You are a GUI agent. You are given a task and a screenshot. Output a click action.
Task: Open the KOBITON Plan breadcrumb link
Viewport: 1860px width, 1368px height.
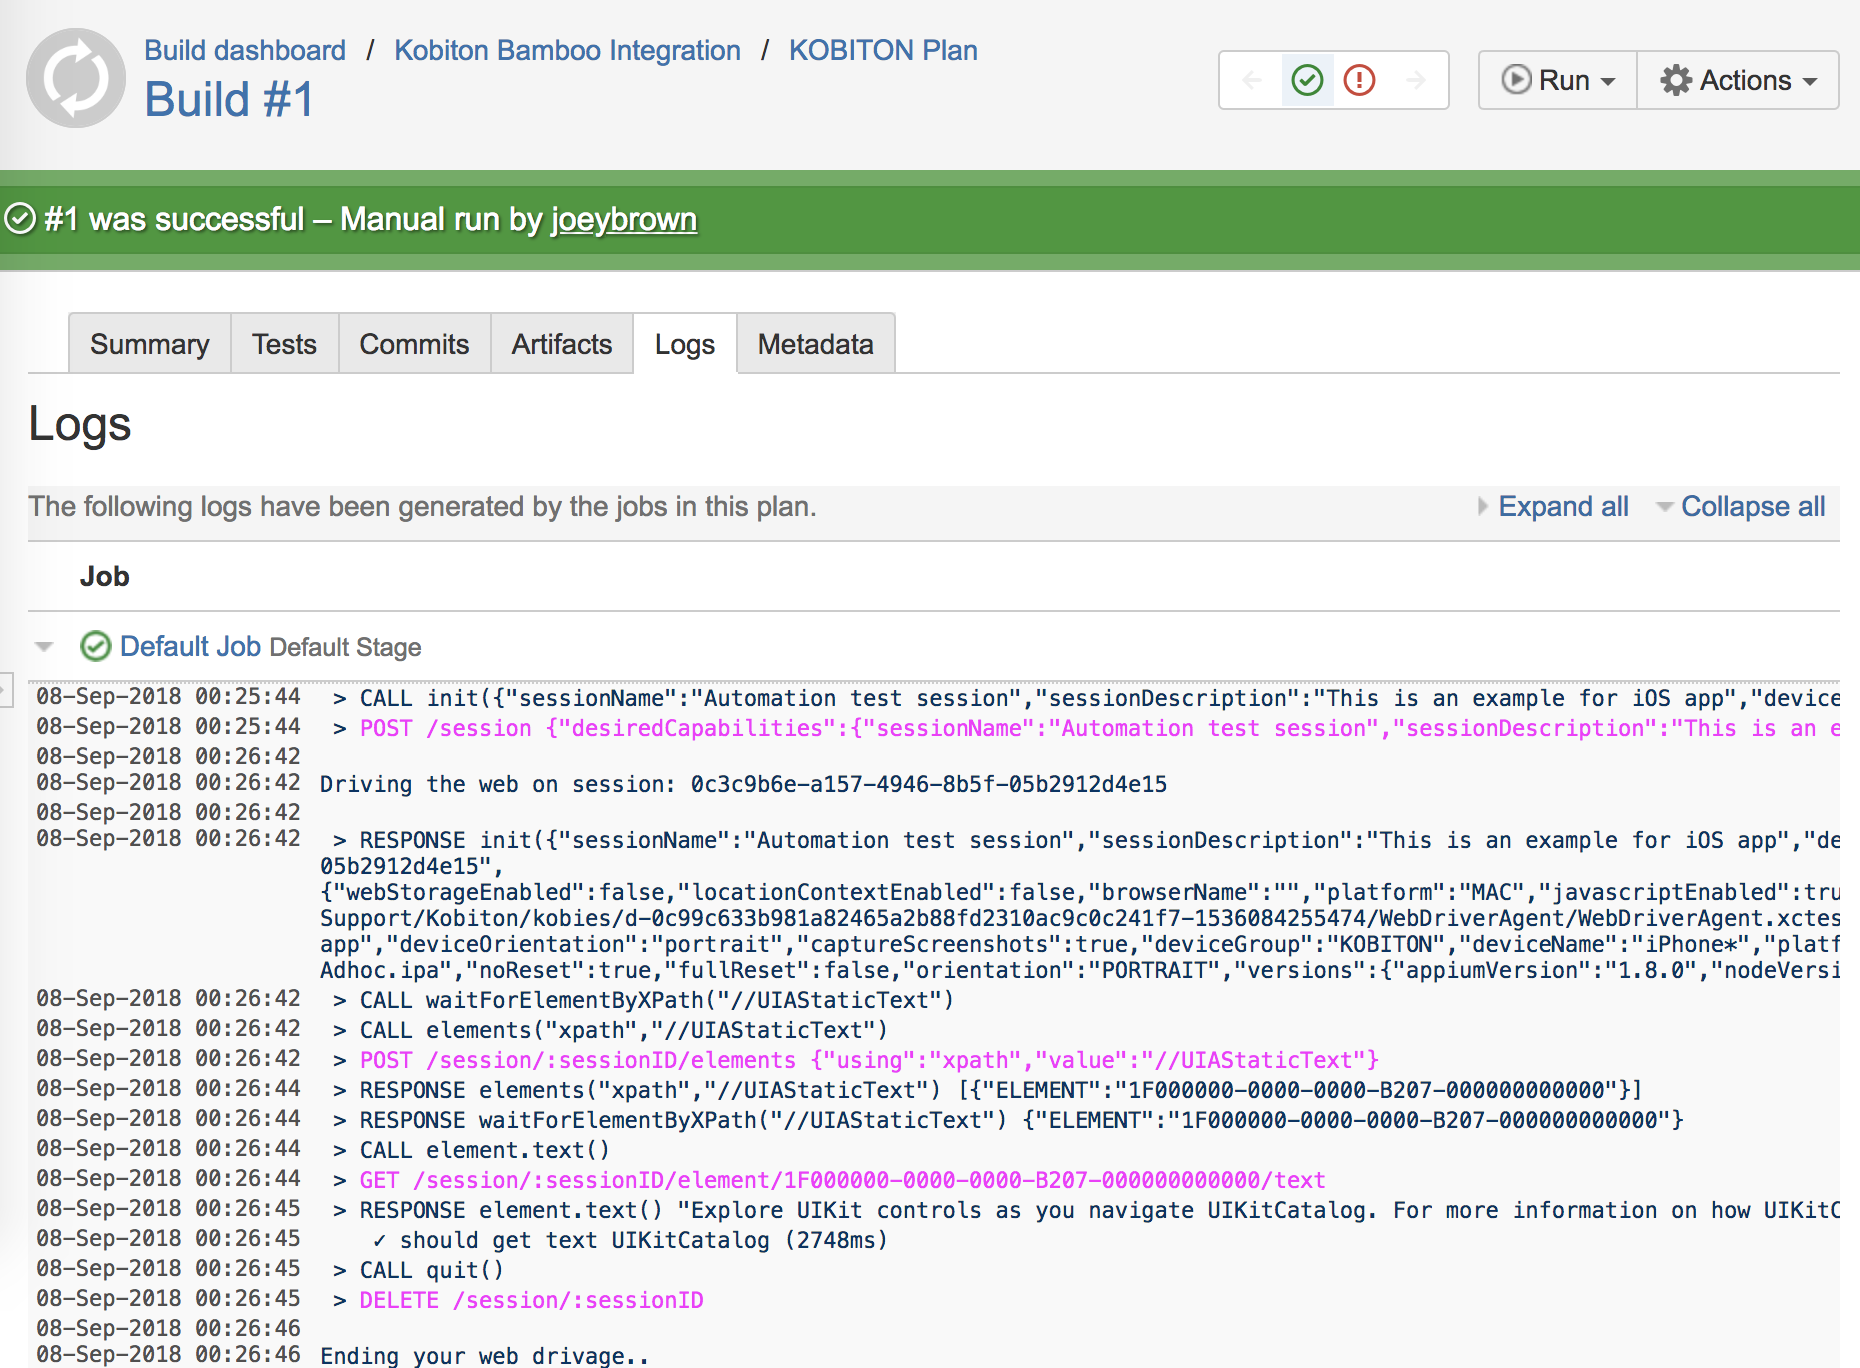[883, 50]
